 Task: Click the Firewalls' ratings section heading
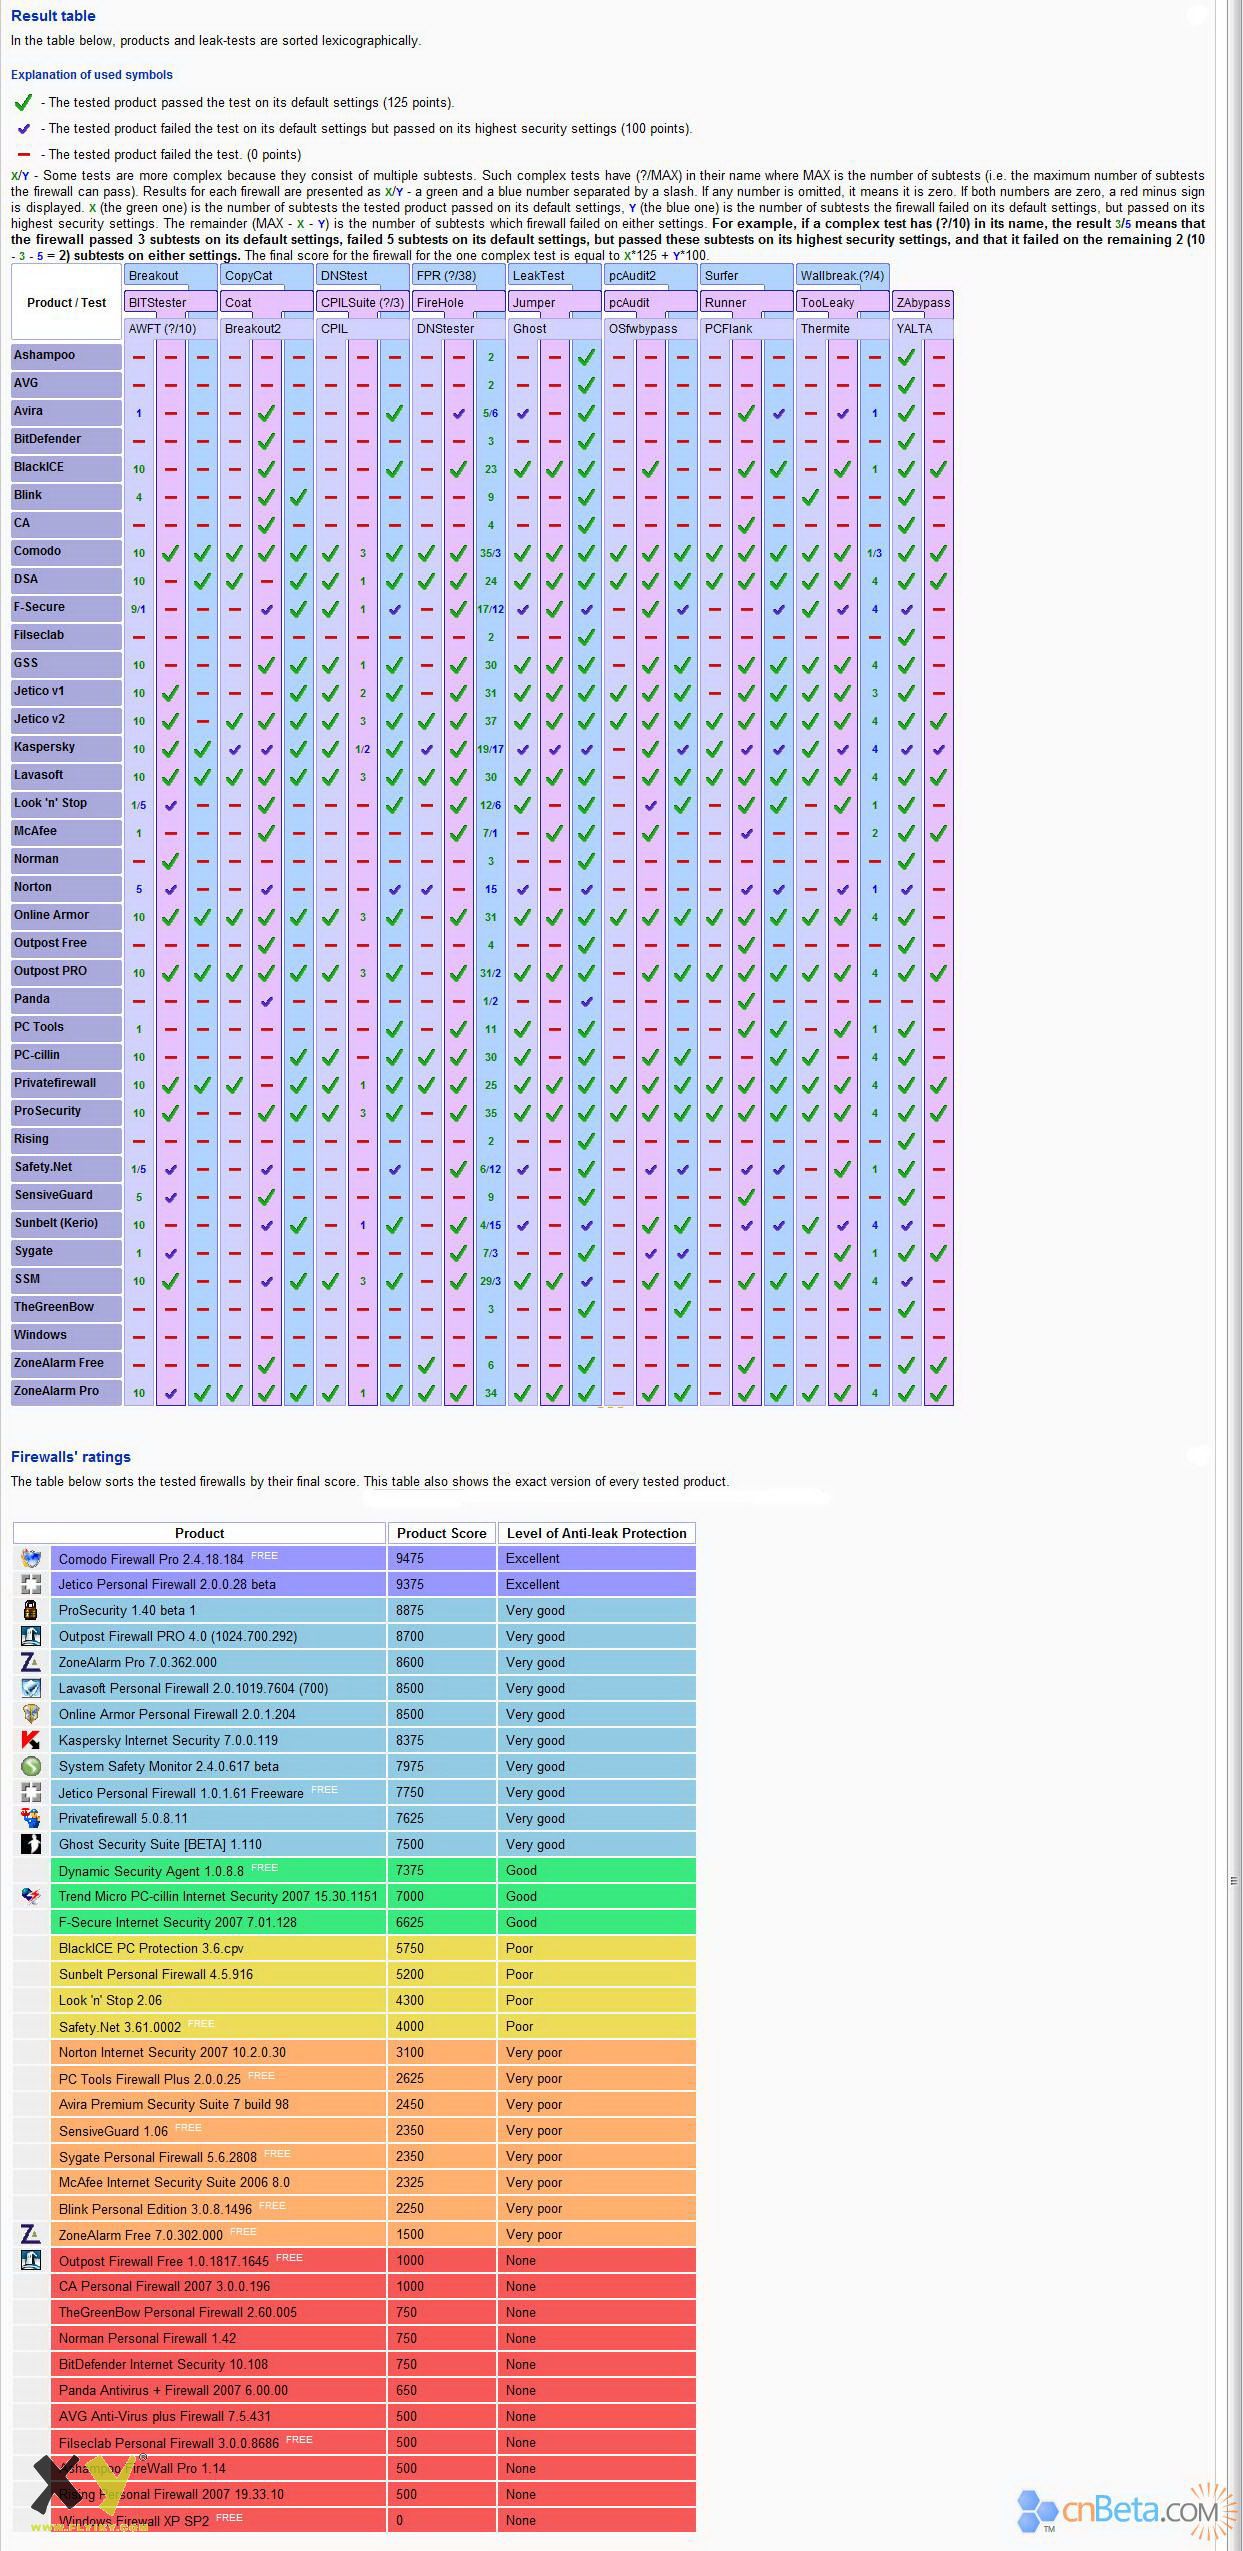71,1457
